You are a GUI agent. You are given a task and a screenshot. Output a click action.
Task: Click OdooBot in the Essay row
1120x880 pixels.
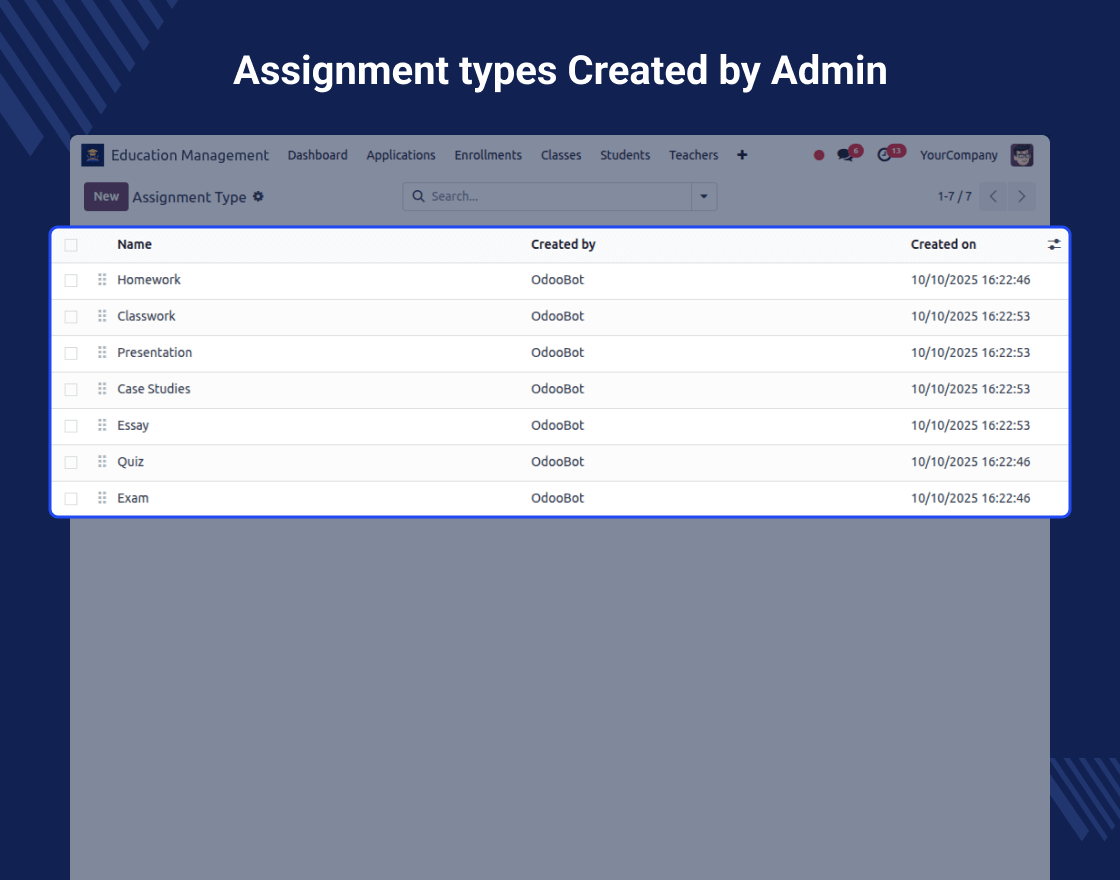pyautogui.click(x=557, y=426)
